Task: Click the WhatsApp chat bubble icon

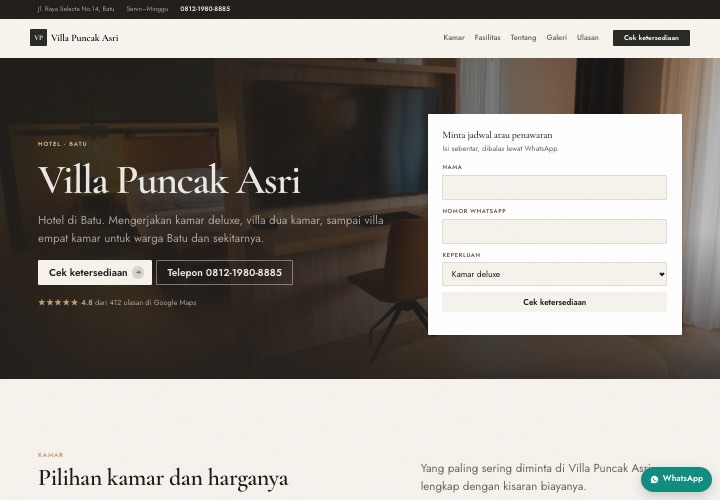Action: [x=654, y=479]
